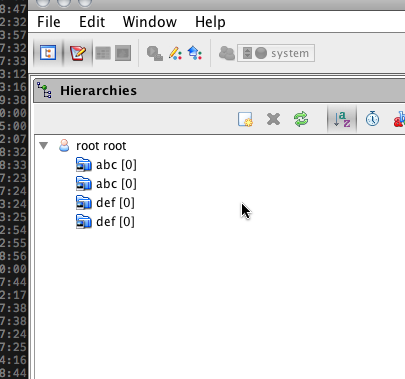Select the first abc [0] folder

click(x=106, y=165)
